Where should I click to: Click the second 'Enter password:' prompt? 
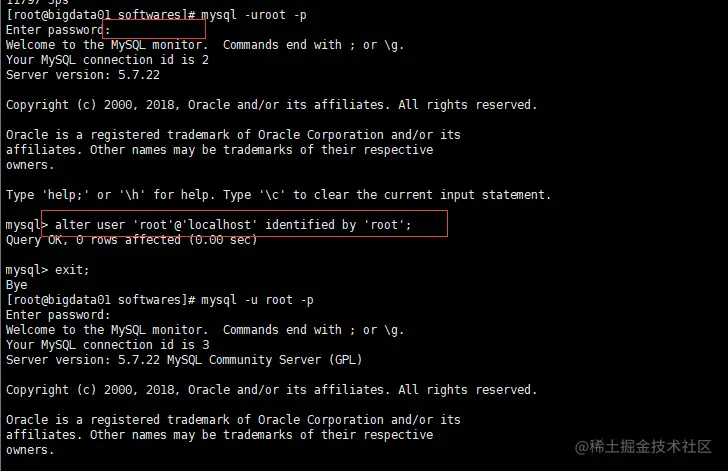[58, 315]
